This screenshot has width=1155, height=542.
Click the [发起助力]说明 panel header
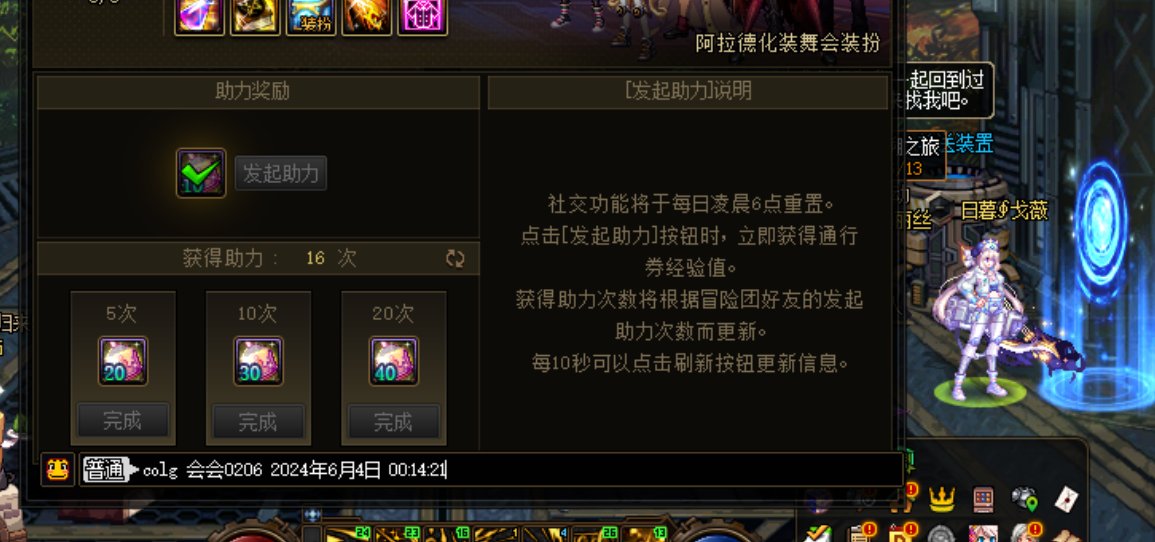(688, 92)
